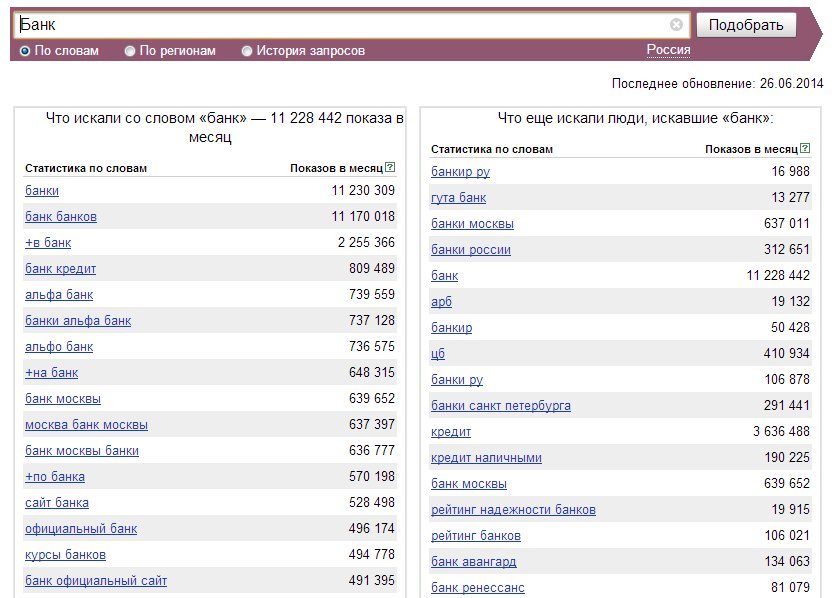The height and width of the screenshot is (598, 840).
Task: Open the 'банки альфа банк' link
Action: tap(78, 321)
